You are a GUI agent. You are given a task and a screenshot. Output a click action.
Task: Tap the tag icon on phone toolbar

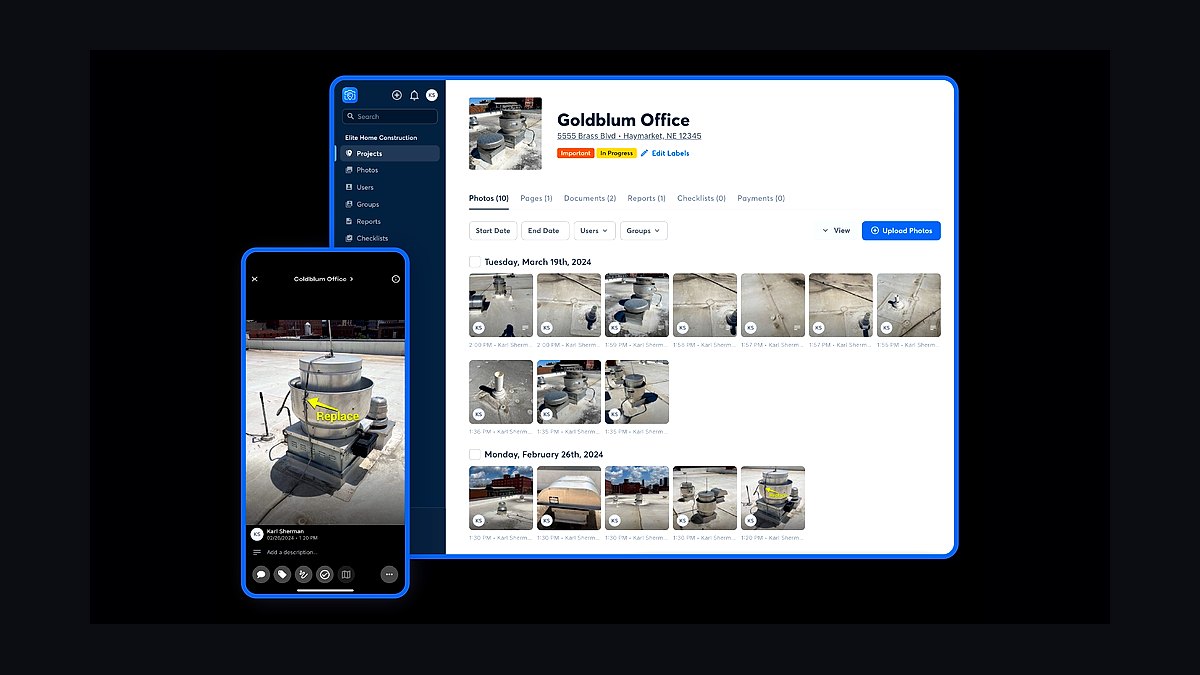282,574
